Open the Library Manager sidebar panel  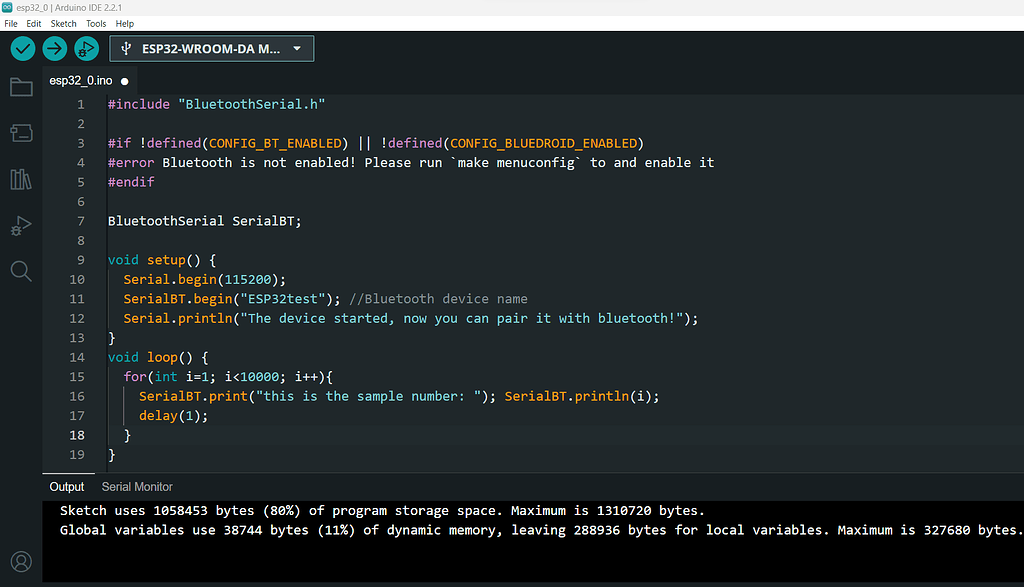click(21, 179)
